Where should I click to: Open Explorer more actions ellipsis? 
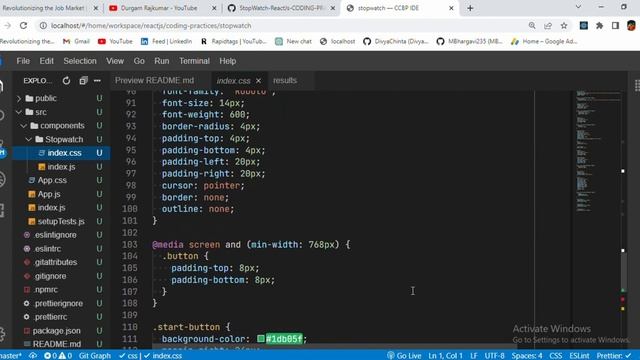click(x=97, y=81)
